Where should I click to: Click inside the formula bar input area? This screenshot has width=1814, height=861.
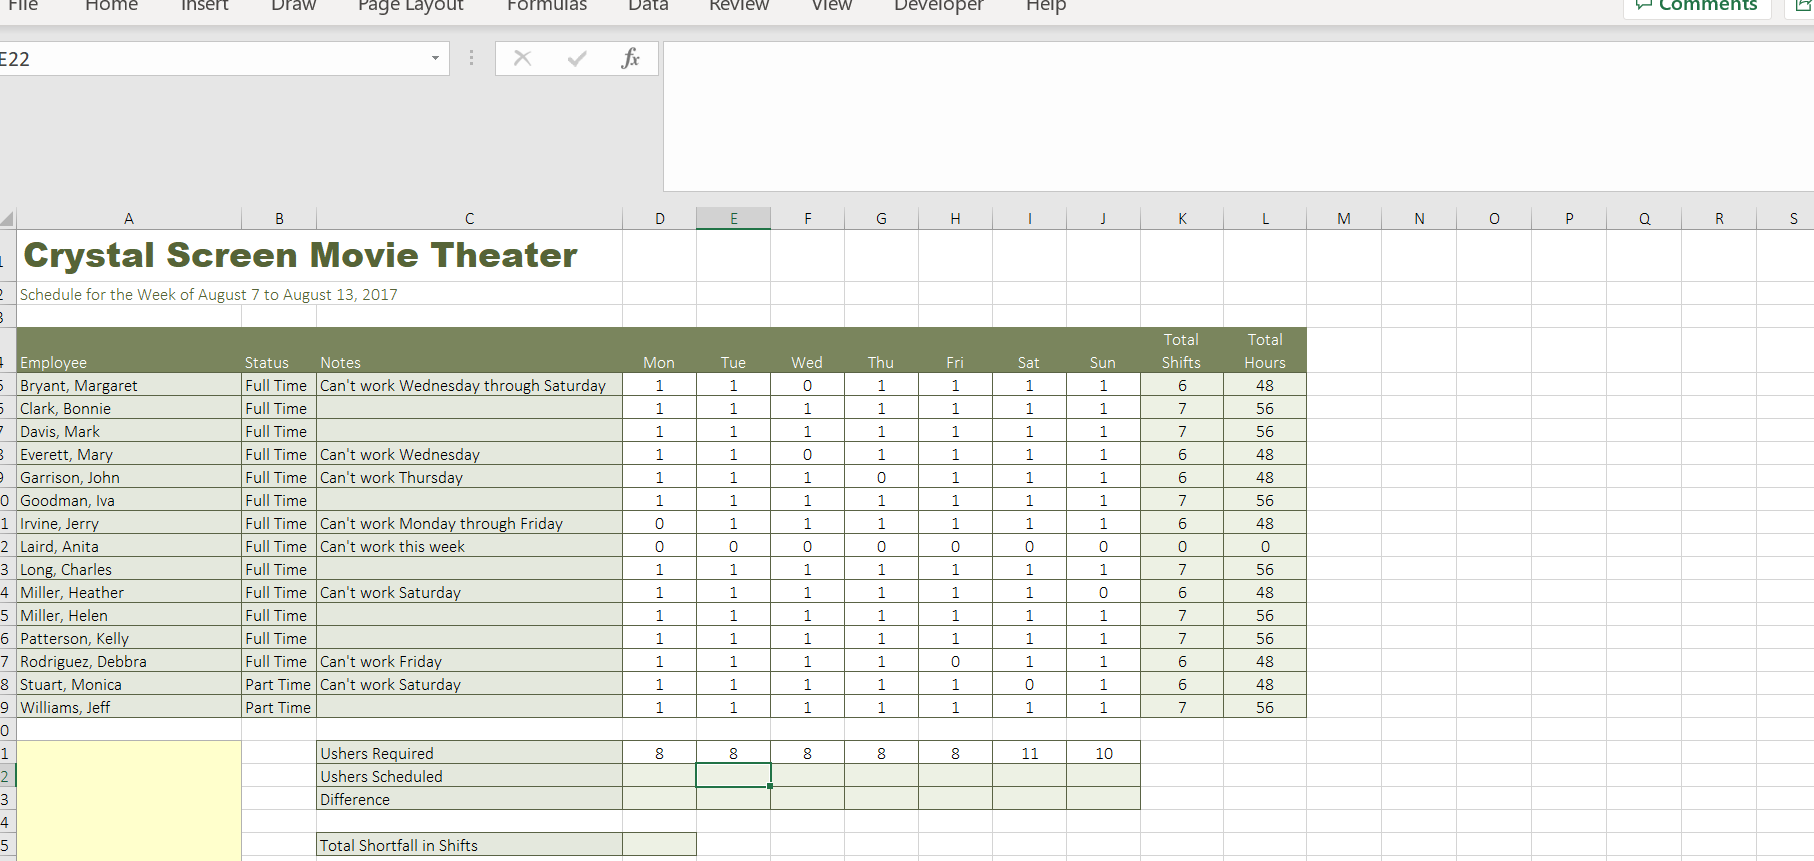click(x=1238, y=116)
